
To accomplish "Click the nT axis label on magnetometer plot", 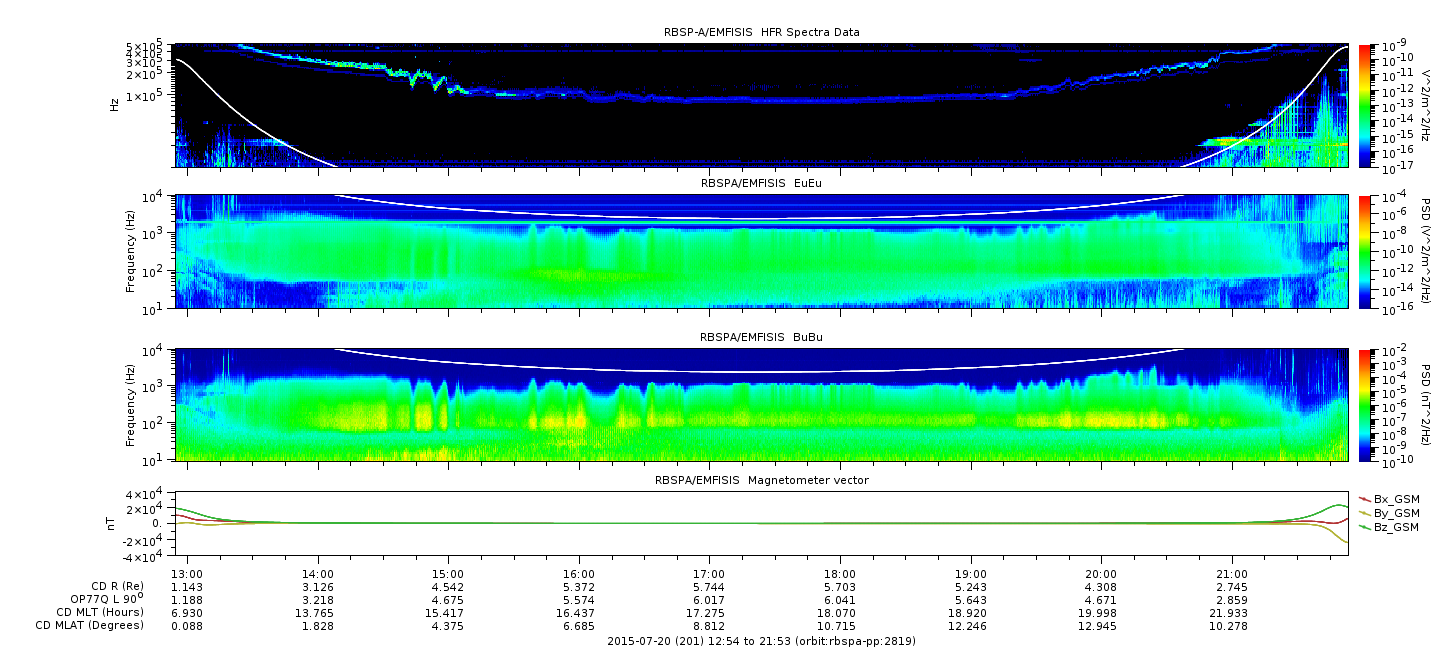I will [x=114, y=522].
